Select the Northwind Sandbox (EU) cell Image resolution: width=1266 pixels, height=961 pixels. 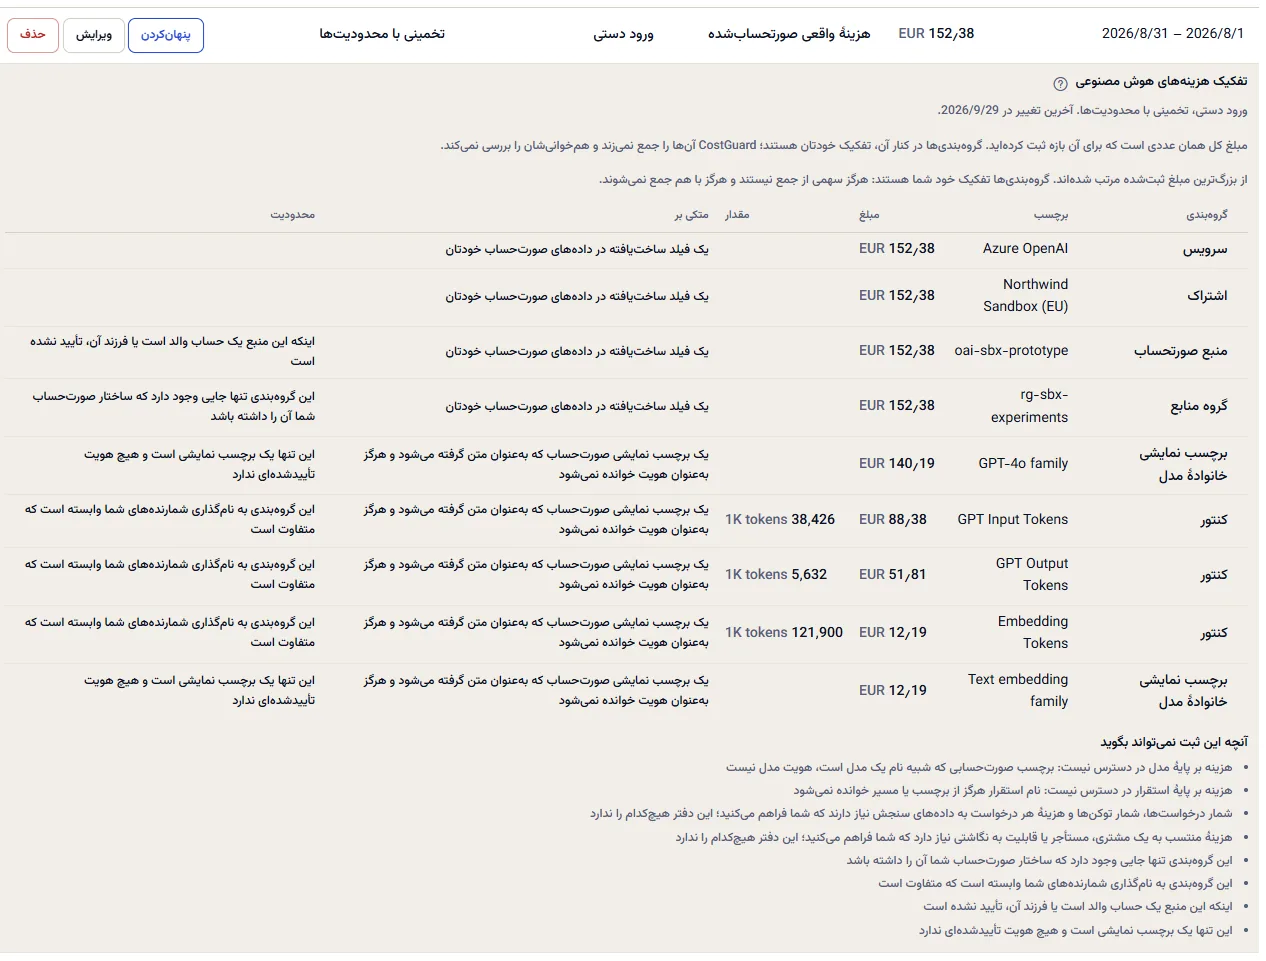point(1025,296)
